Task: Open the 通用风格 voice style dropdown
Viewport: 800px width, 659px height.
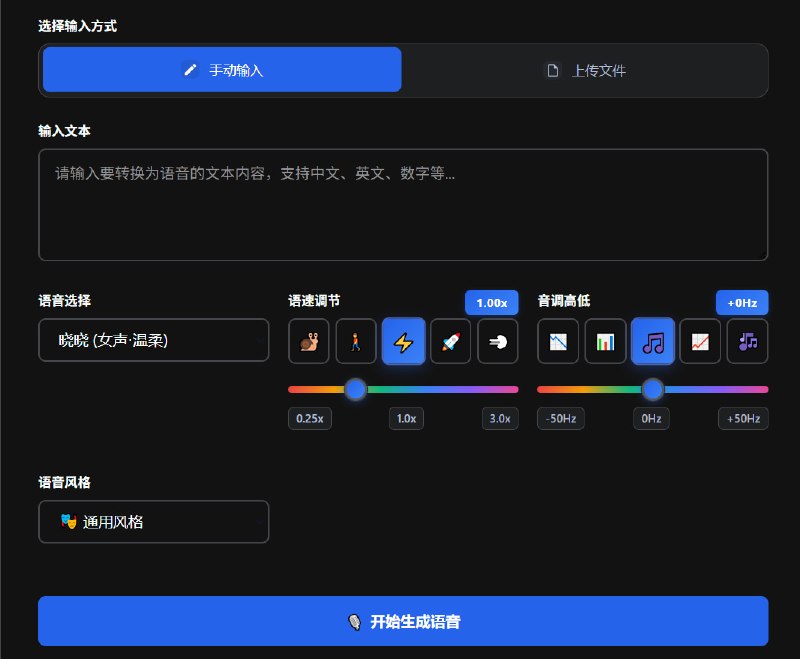Action: (x=153, y=522)
